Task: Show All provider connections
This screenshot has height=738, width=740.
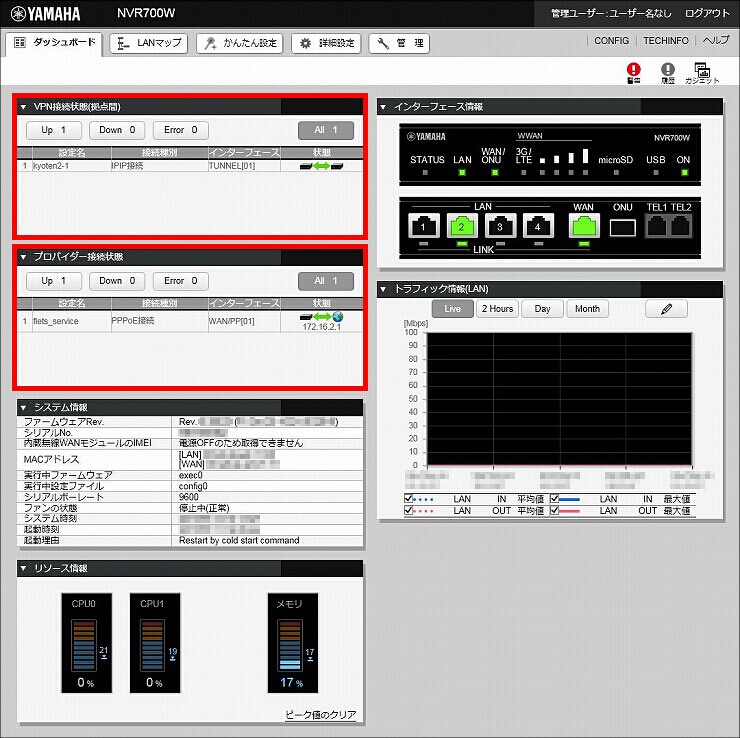Action: (x=326, y=281)
